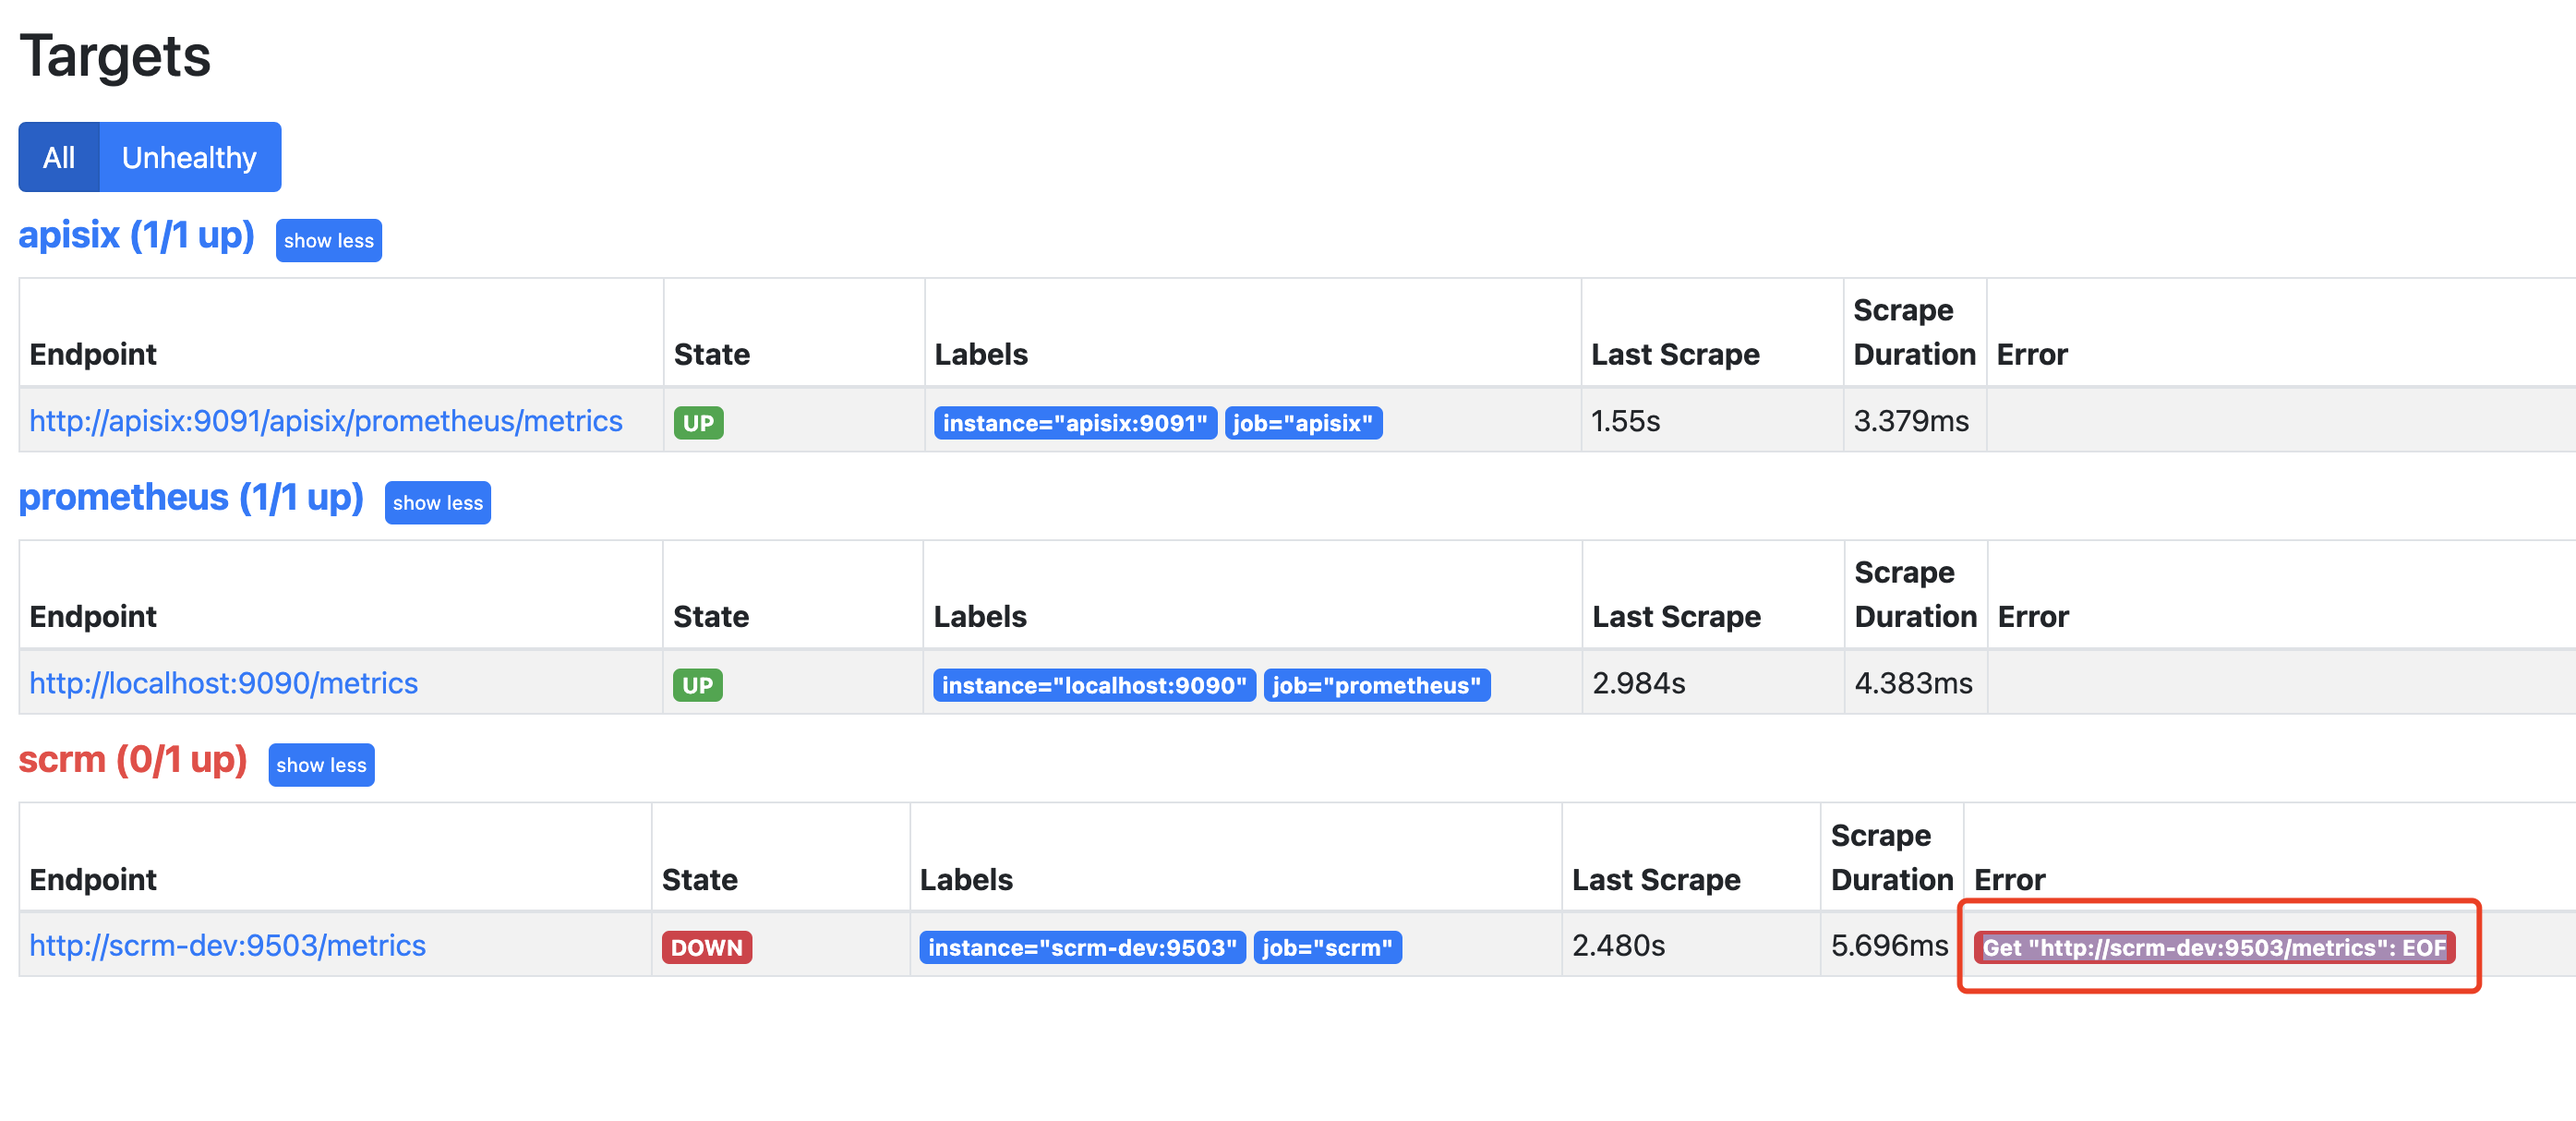Click the Targets page heading
Screen dimensions: 2576x1121
click(115, 56)
